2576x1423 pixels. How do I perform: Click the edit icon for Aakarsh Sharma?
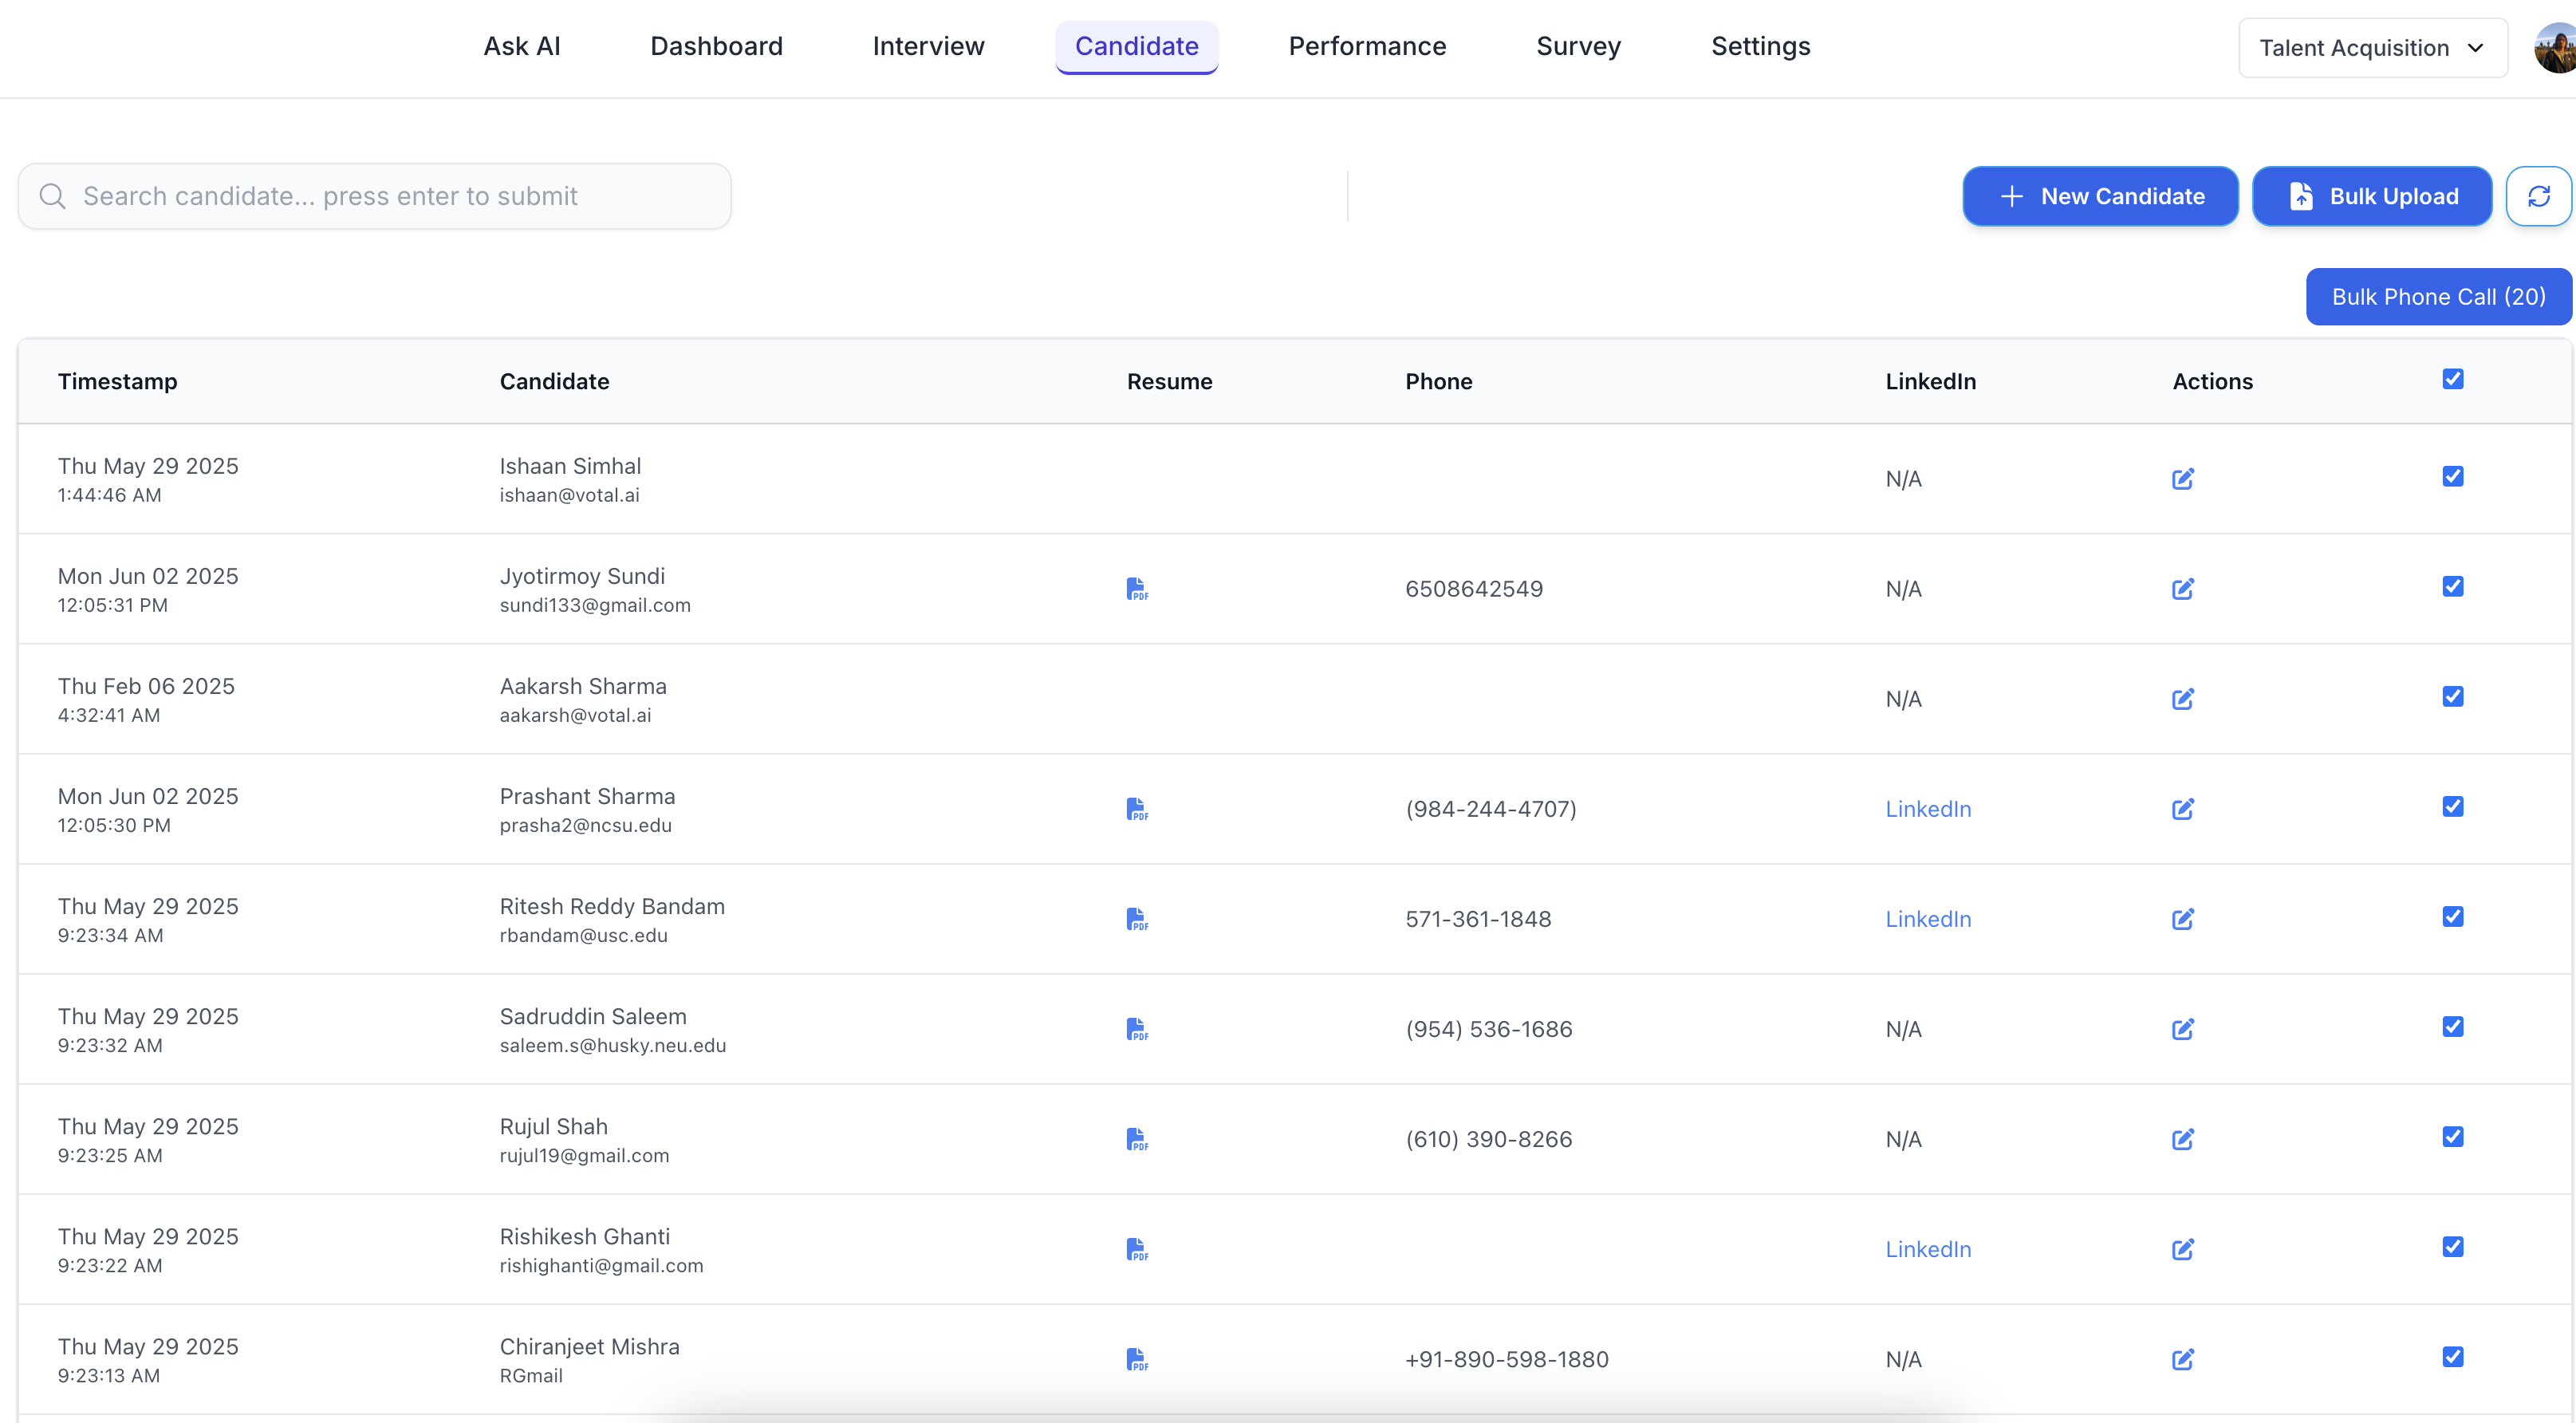point(2183,699)
